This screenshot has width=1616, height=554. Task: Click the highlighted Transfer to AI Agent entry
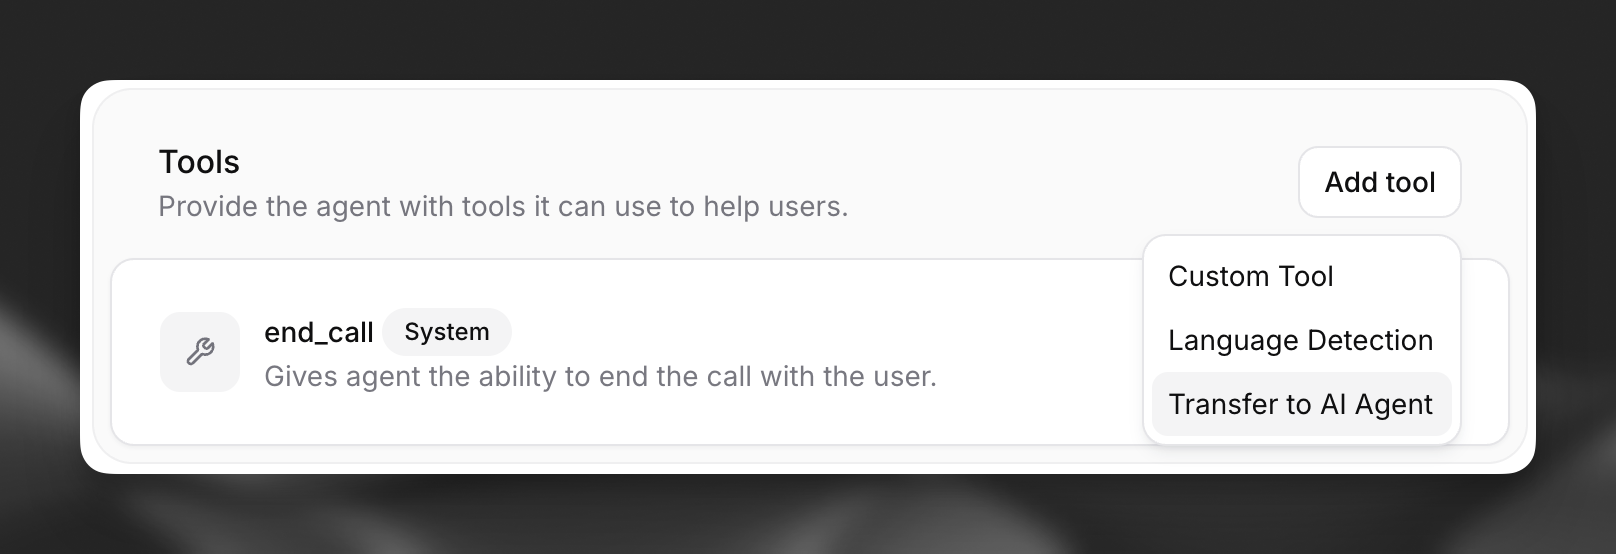click(1300, 404)
